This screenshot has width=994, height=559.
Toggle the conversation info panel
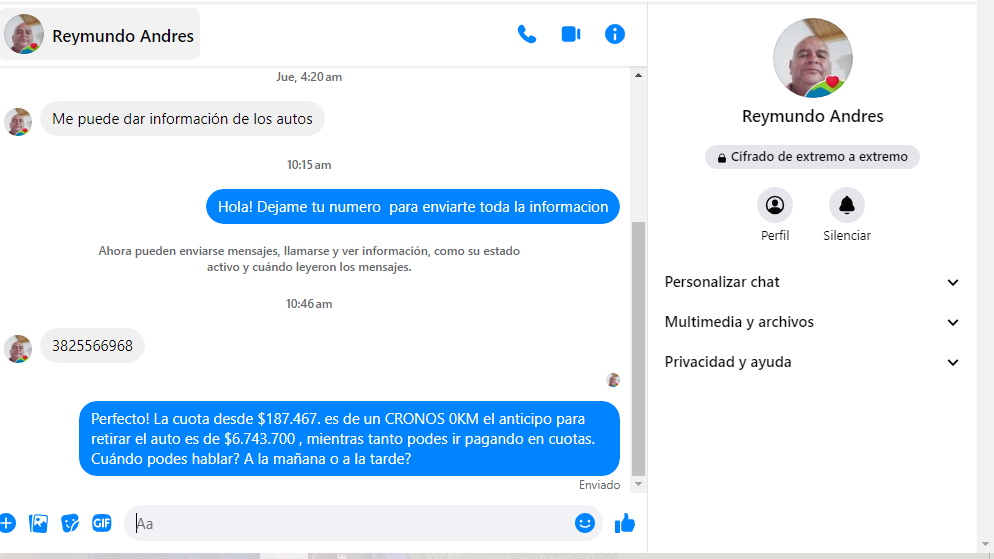tap(615, 34)
